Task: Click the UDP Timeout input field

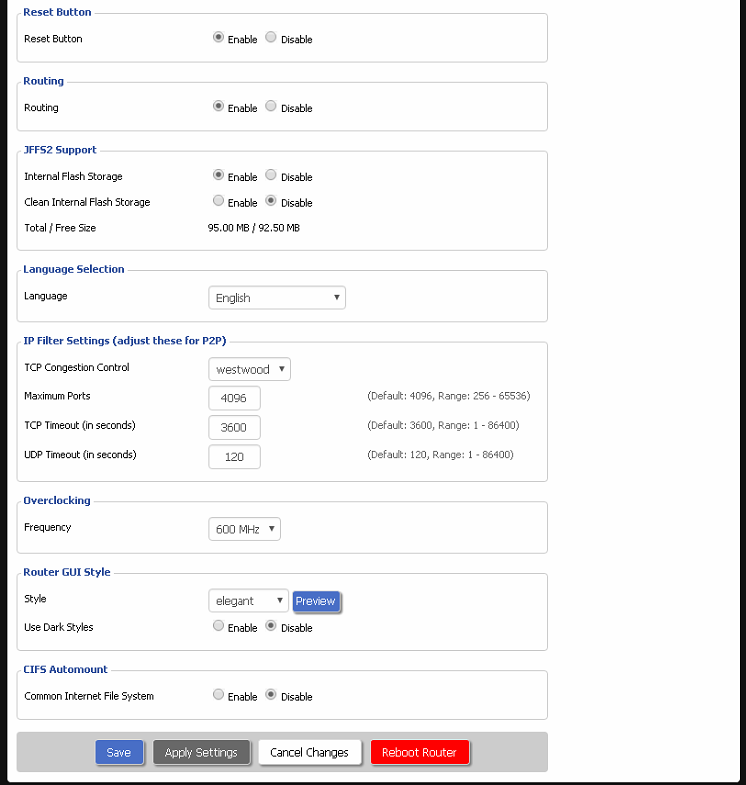Action: click(234, 457)
